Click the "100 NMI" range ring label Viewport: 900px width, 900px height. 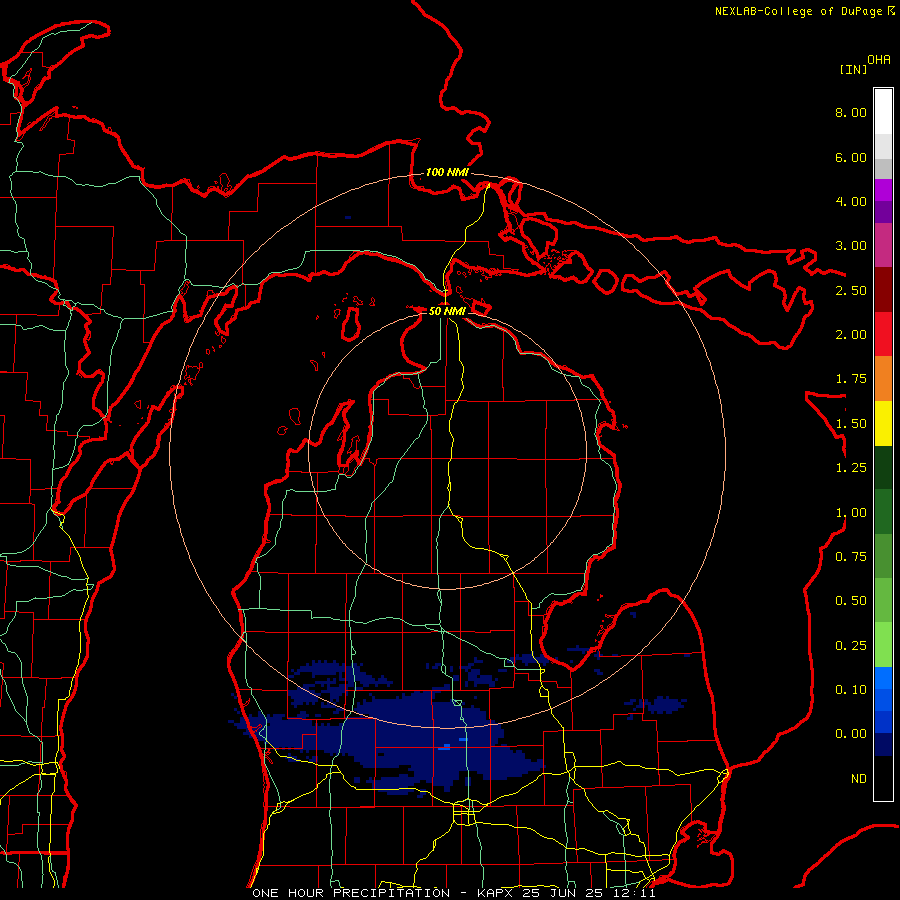click(x=447, y=172)
